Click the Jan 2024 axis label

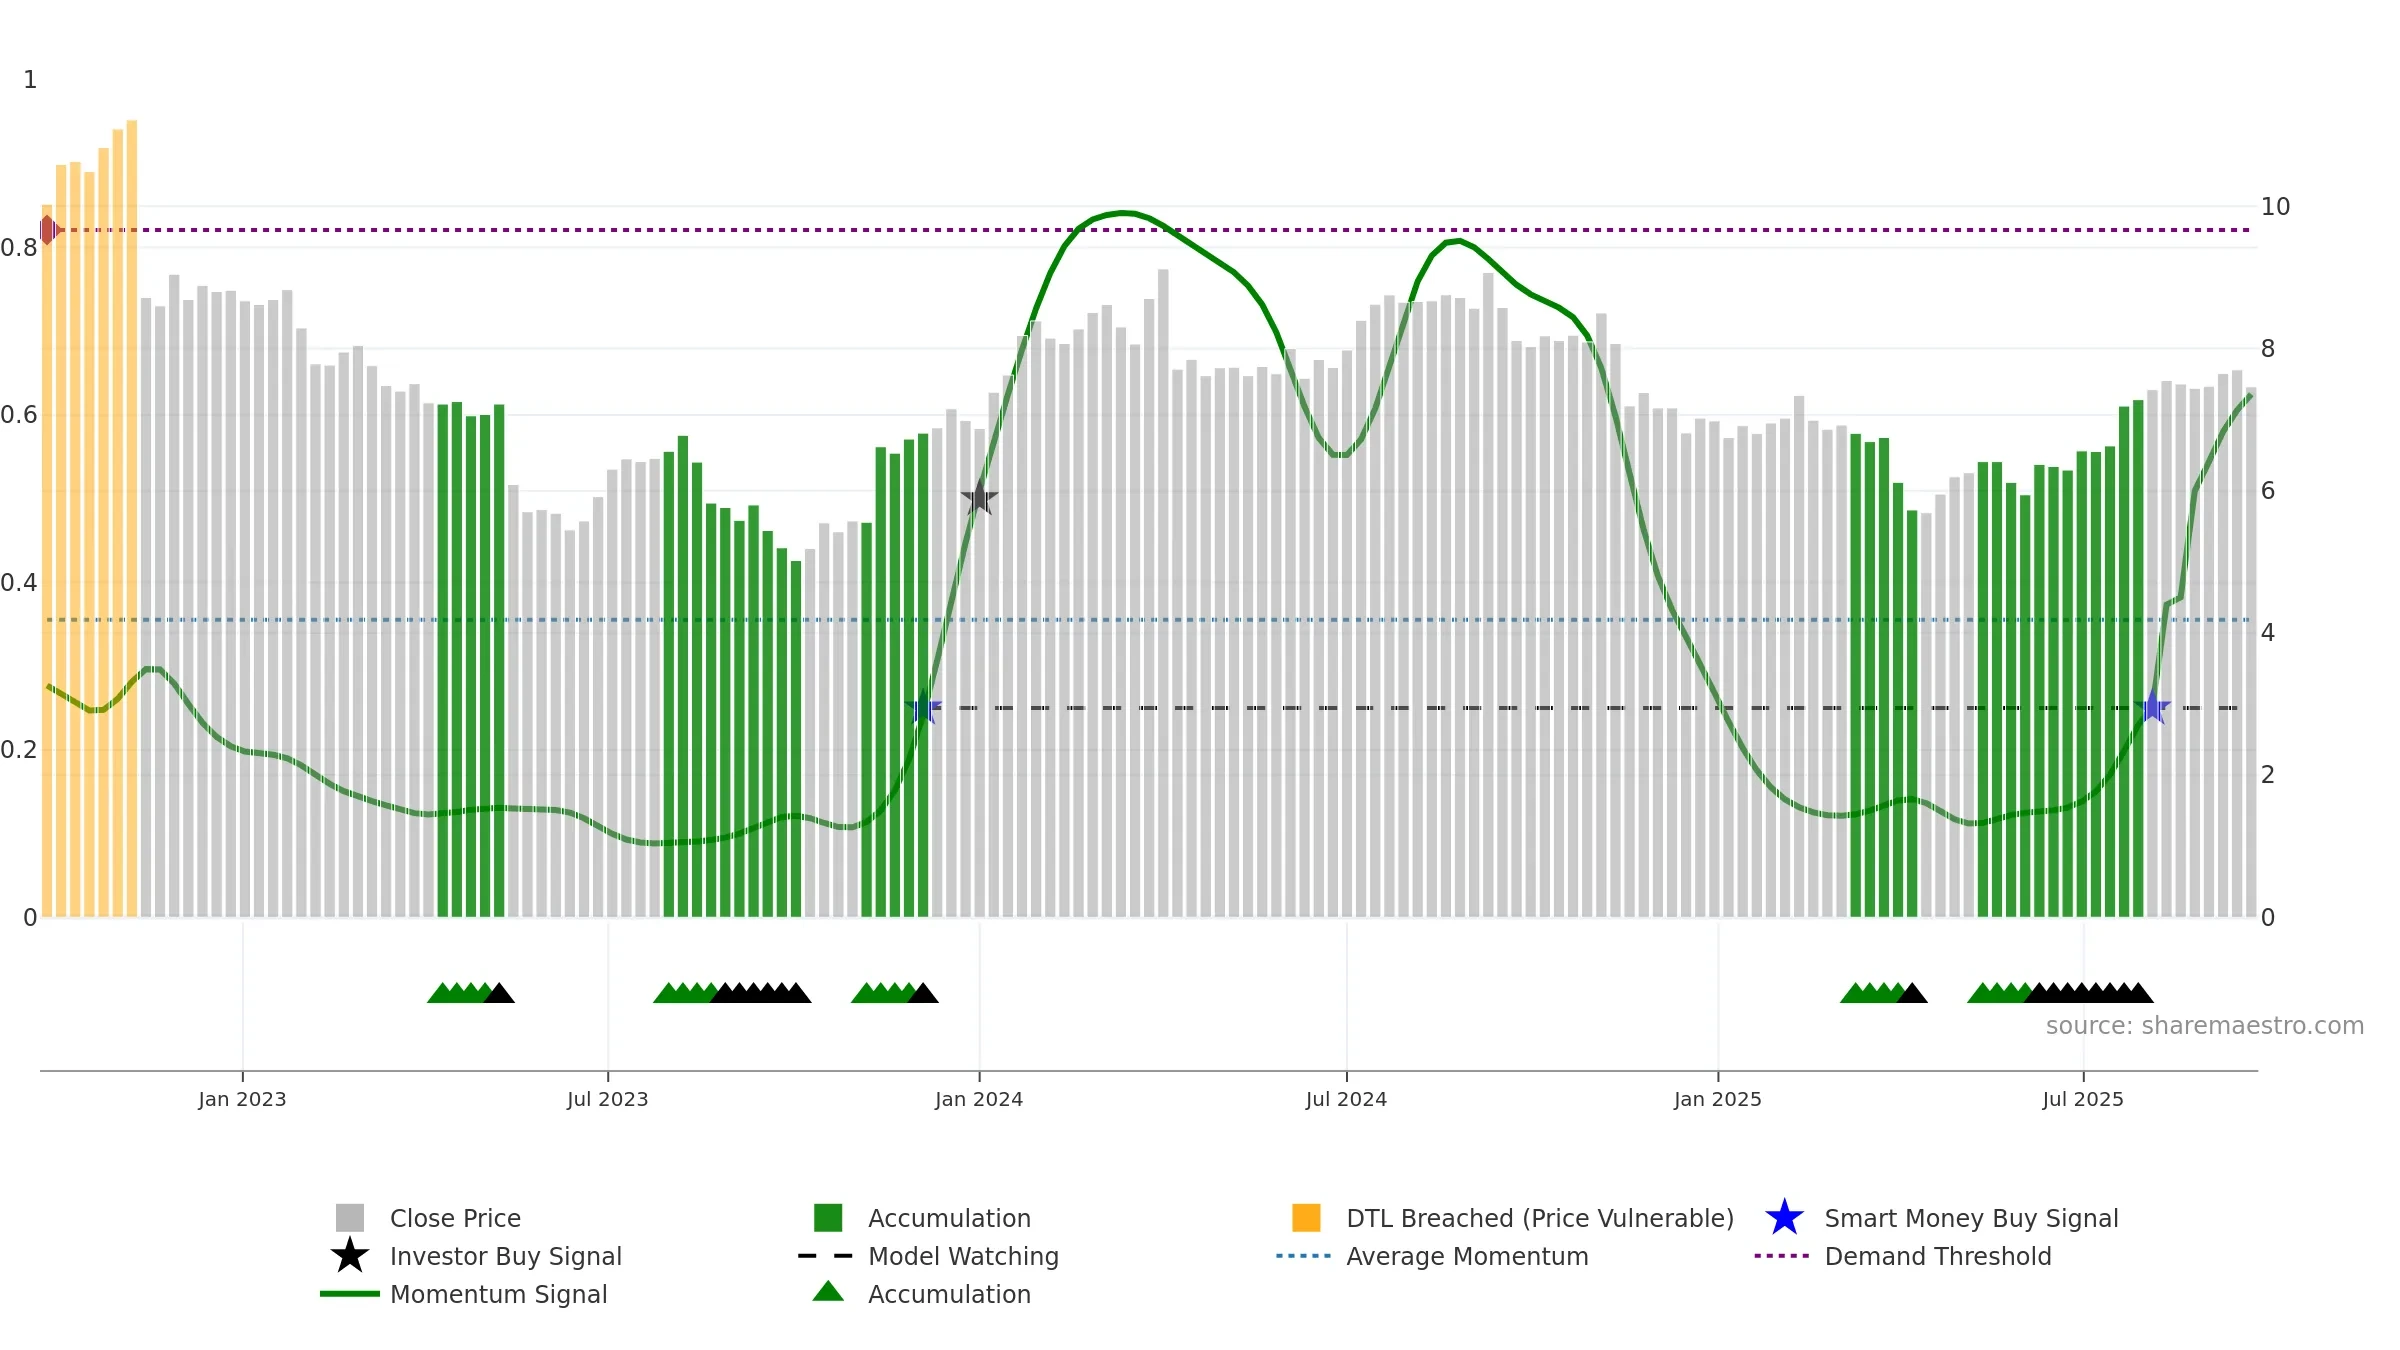tap(979, 1100)
